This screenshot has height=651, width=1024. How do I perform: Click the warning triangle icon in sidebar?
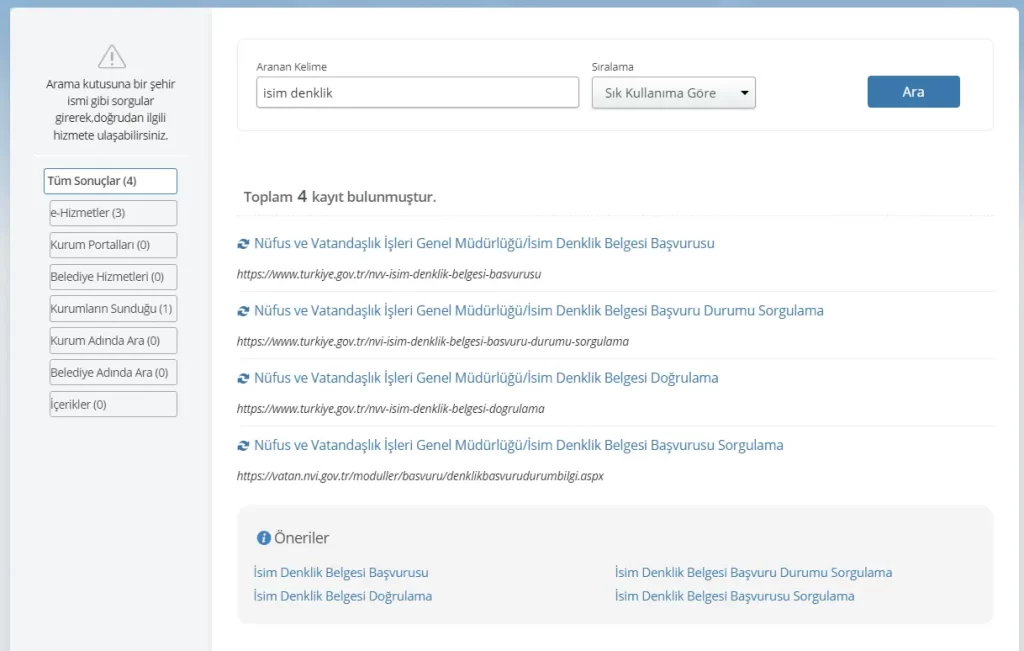pos(111,57)
